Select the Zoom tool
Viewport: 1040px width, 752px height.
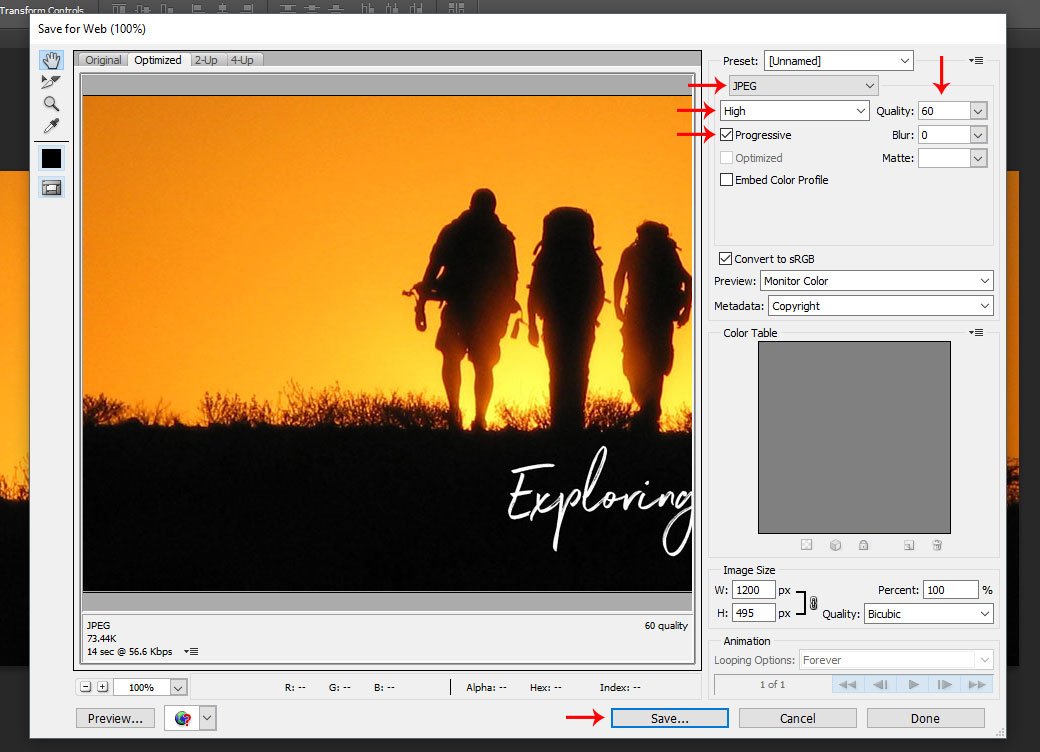51,103
